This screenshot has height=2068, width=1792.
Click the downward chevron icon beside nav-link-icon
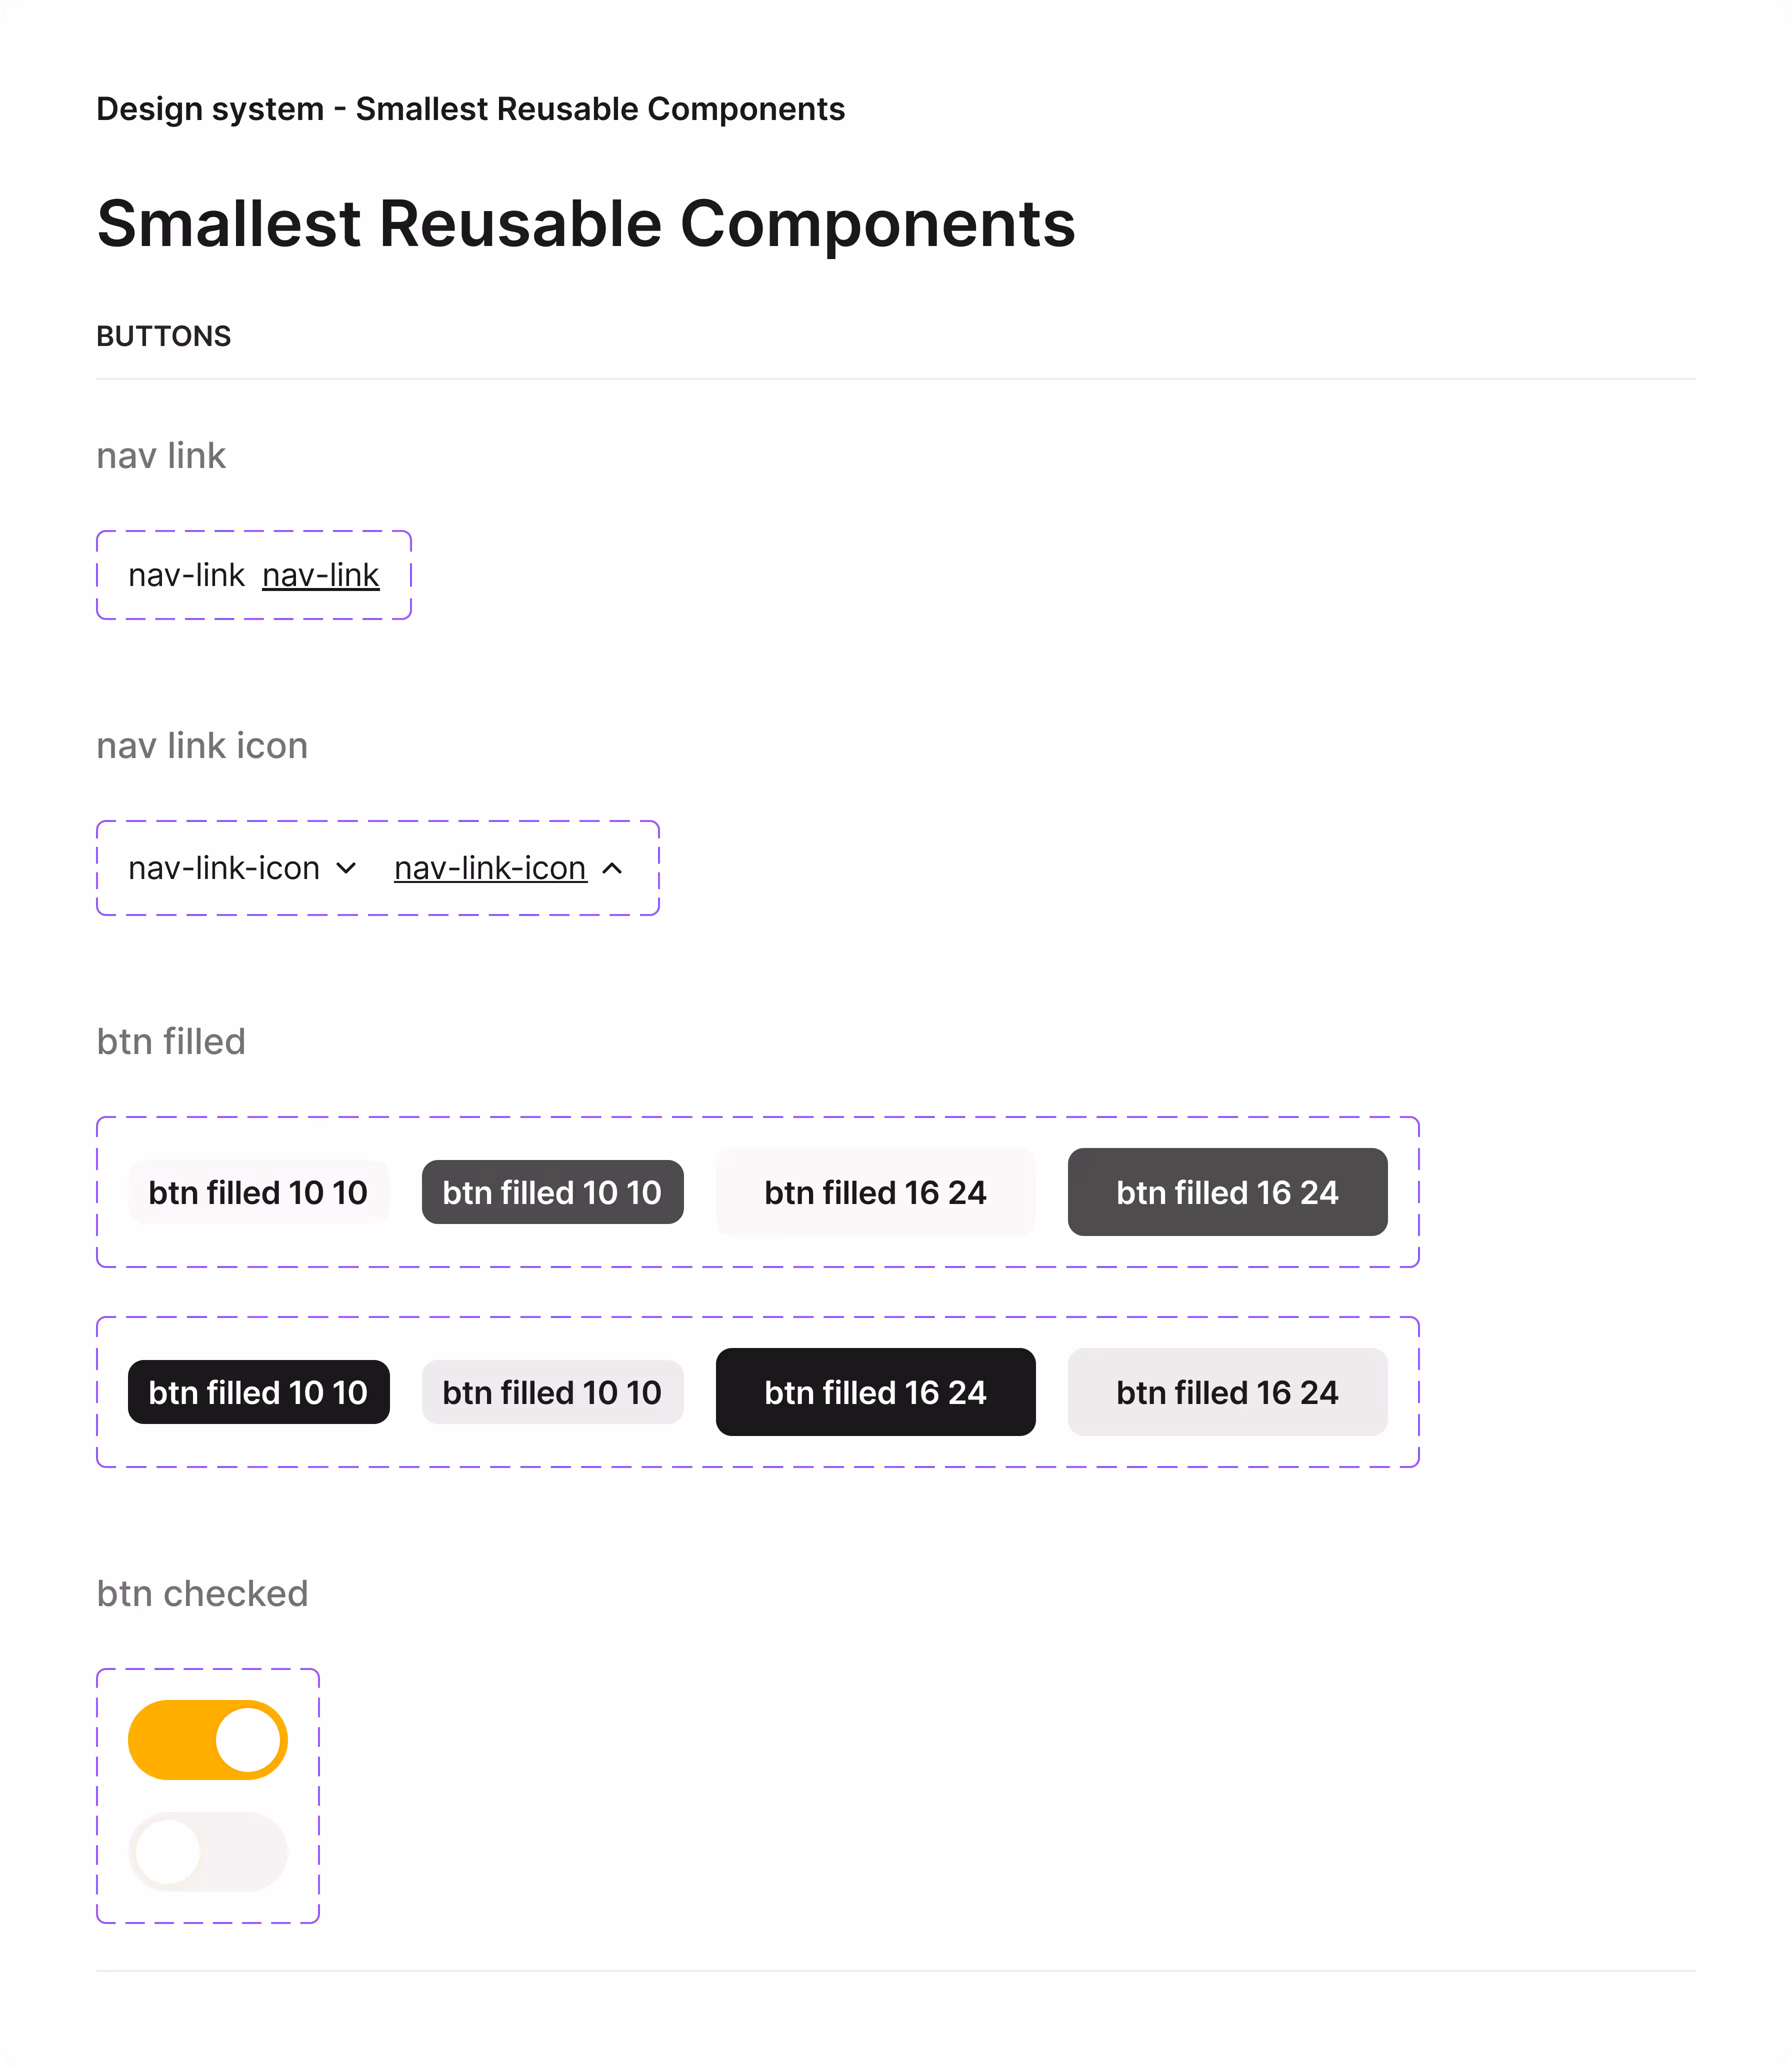click(x=346, y=868)
